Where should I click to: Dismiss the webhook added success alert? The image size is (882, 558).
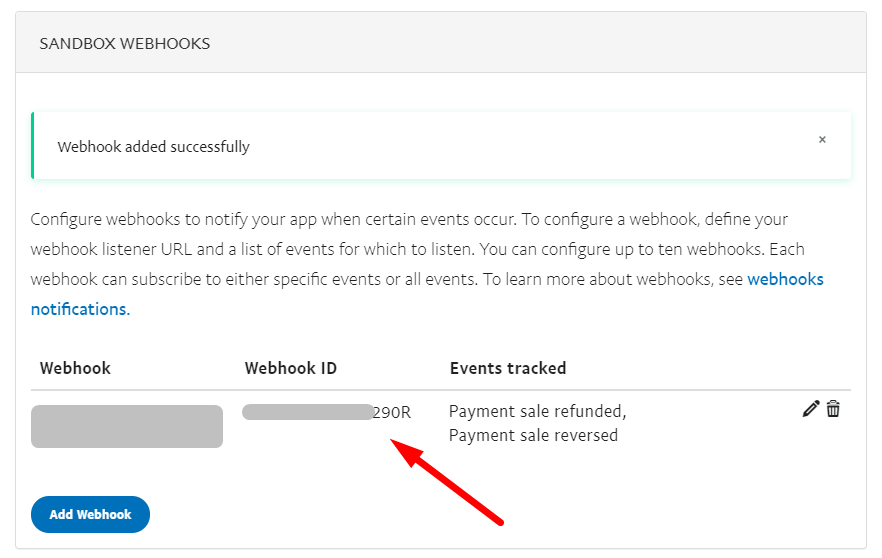[x=822, y=140]
